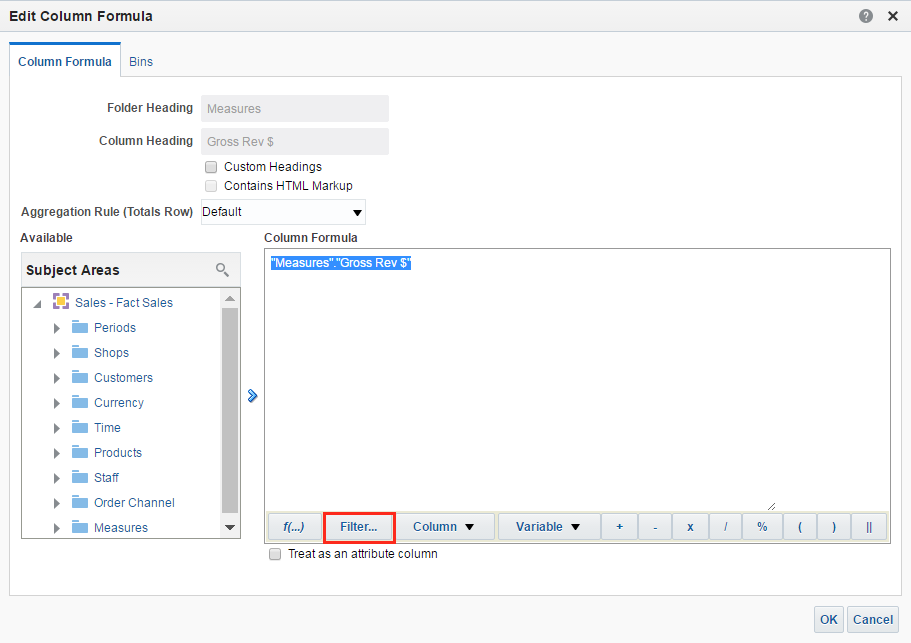911x643 pixels.
Task: Click the subject areas tree scrollbar
Action: click(x=230, y=412)
